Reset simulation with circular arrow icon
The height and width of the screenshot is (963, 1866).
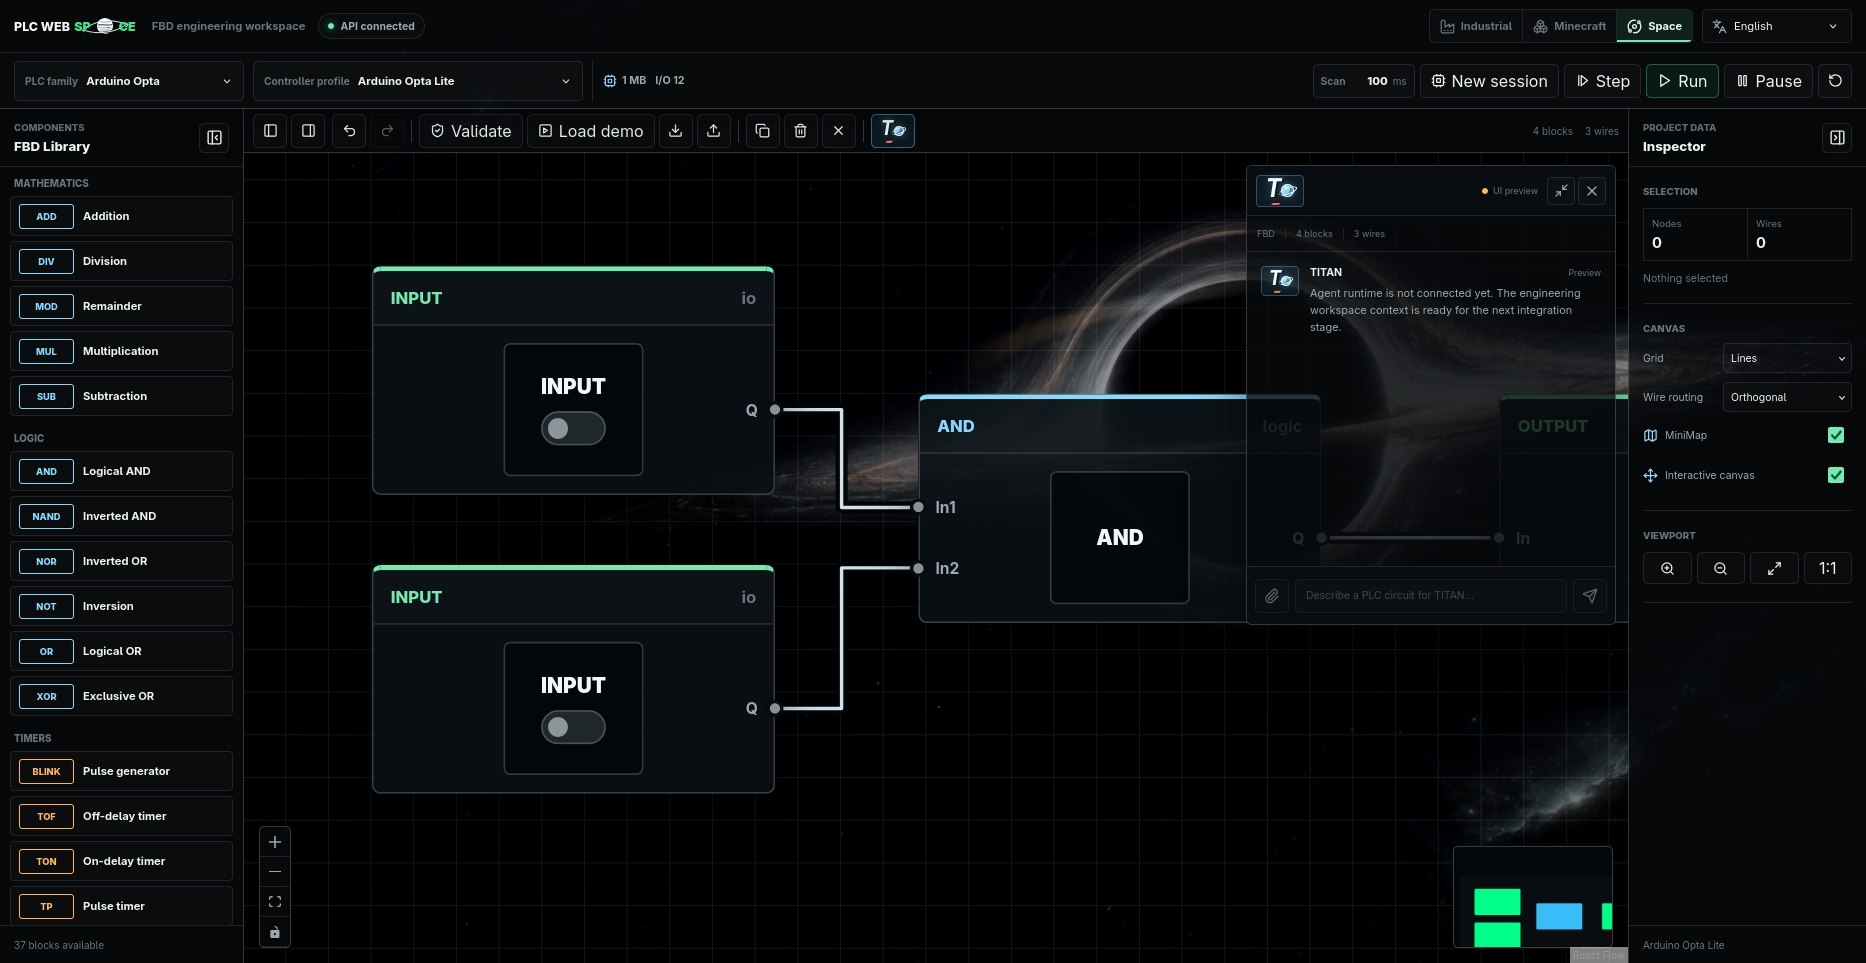(1835, 81)
